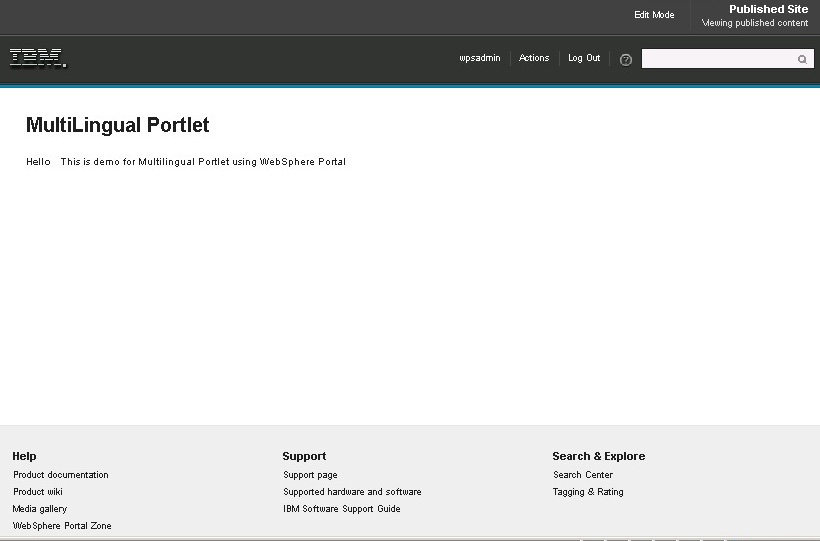The image size is (820, 541).
Task: Open the Actions menu
Action: point(533,58)
